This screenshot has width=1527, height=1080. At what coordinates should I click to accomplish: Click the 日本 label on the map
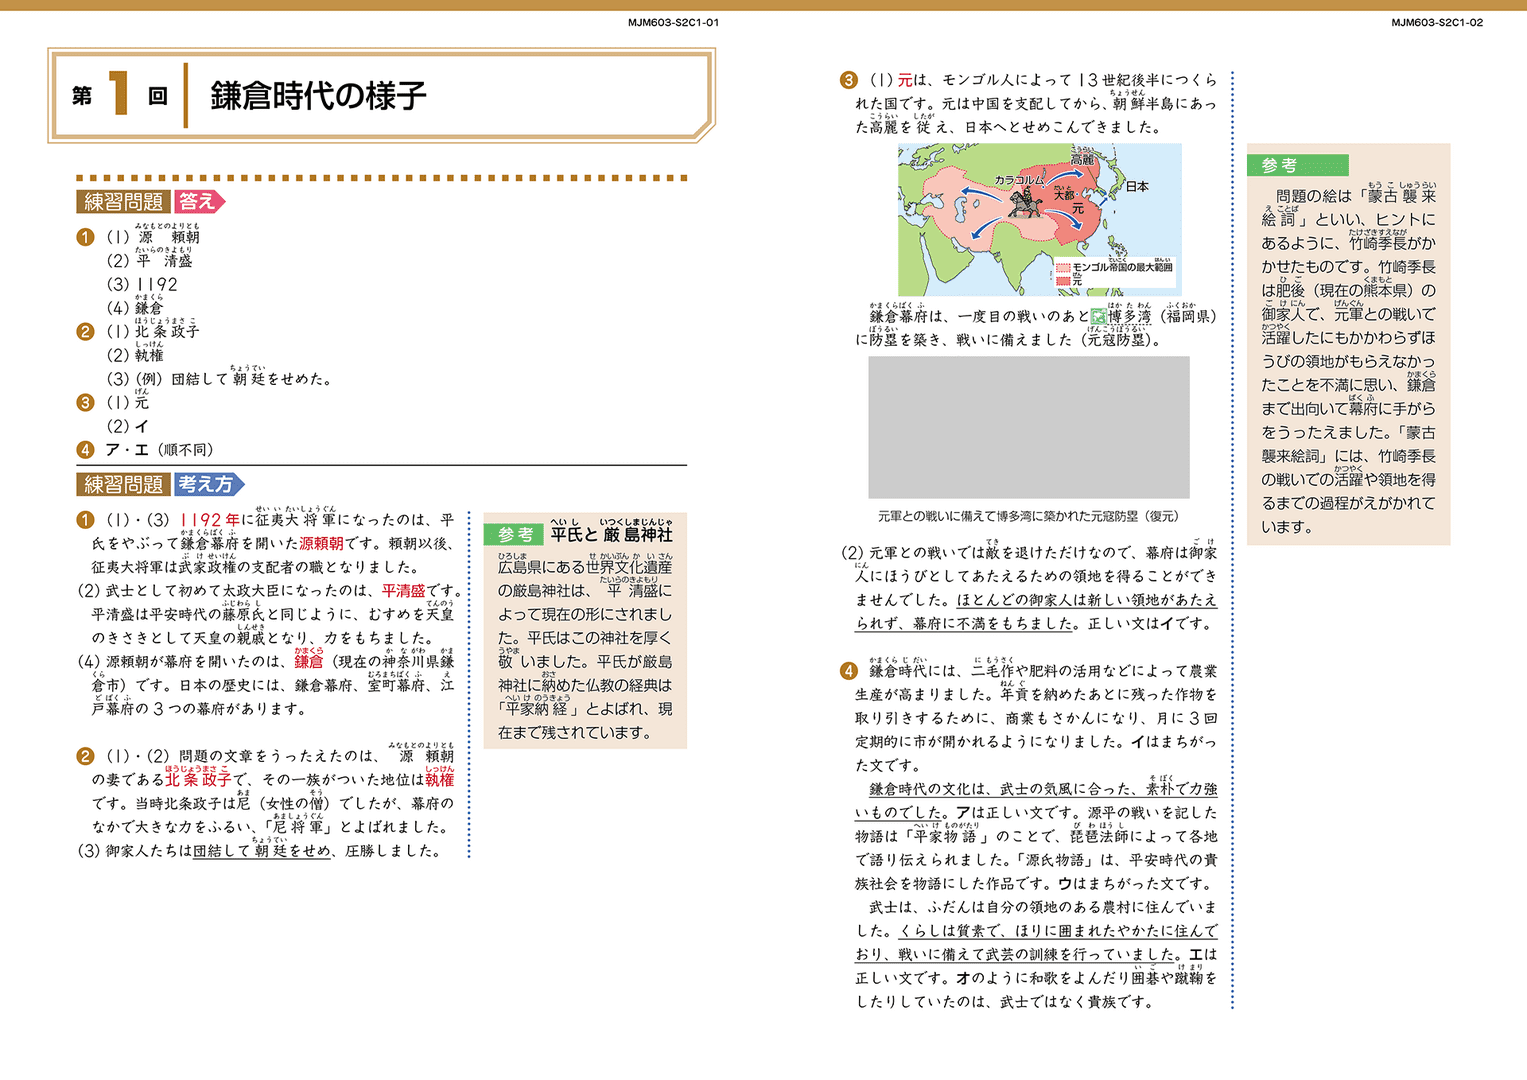(x=1137, y=187)
